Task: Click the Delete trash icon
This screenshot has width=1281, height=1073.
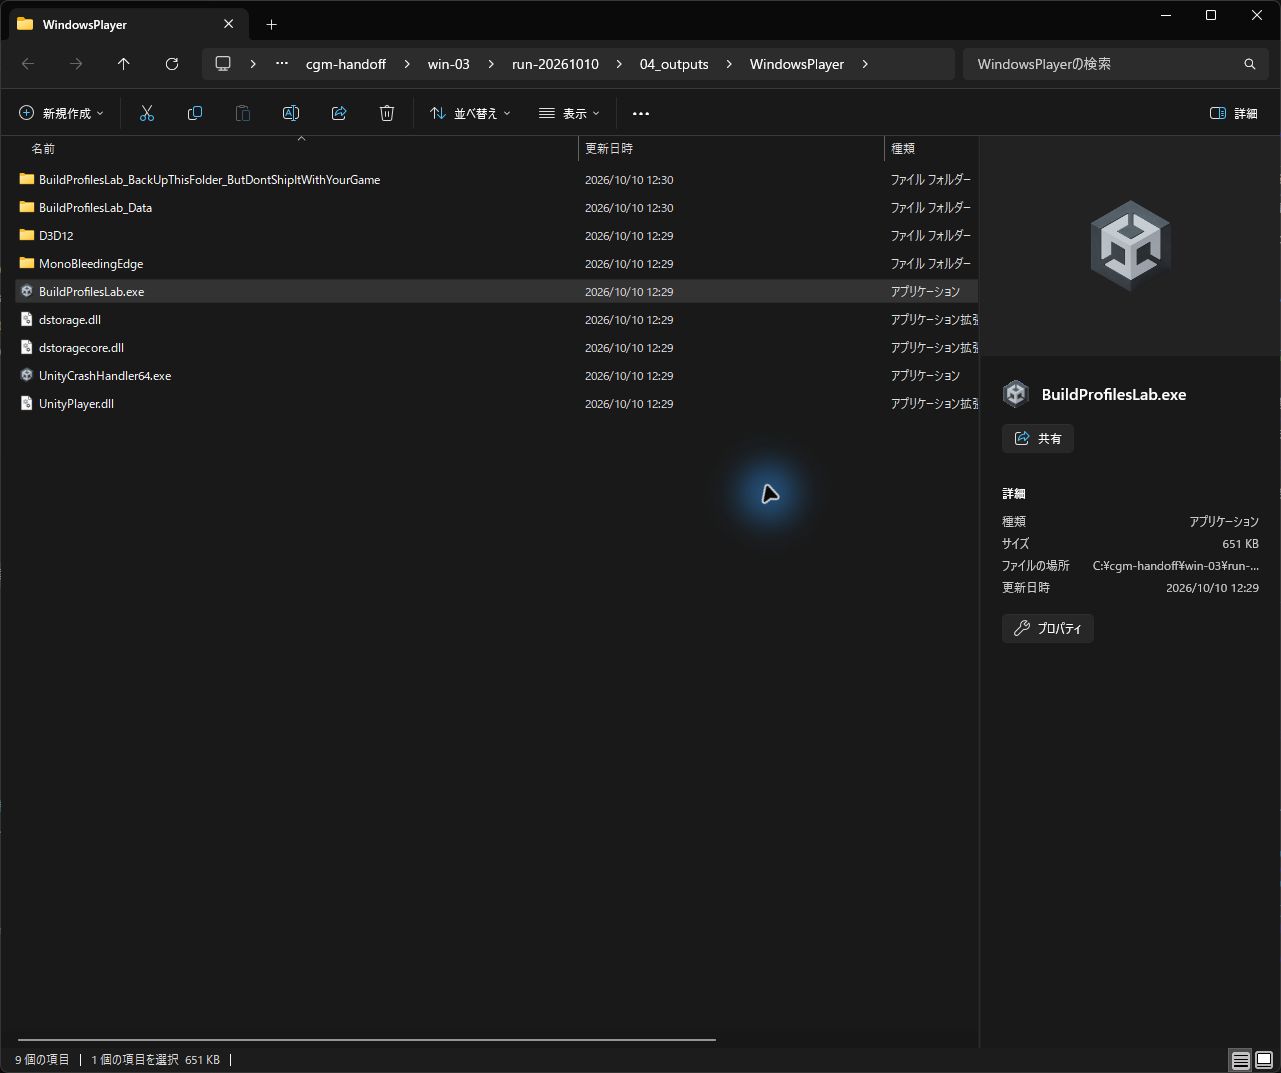Action: tap(387, 113)
